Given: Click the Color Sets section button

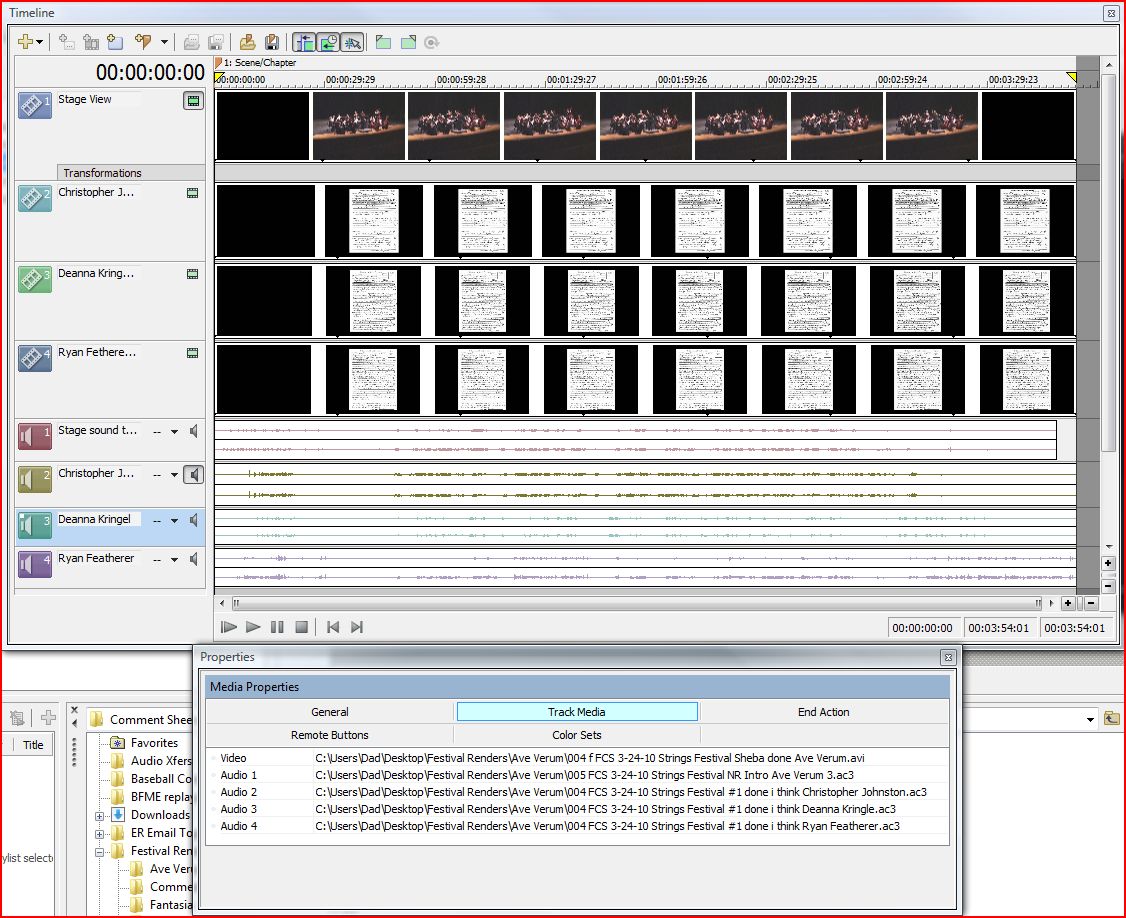Looking at the screenshot, I should (576, 735).
